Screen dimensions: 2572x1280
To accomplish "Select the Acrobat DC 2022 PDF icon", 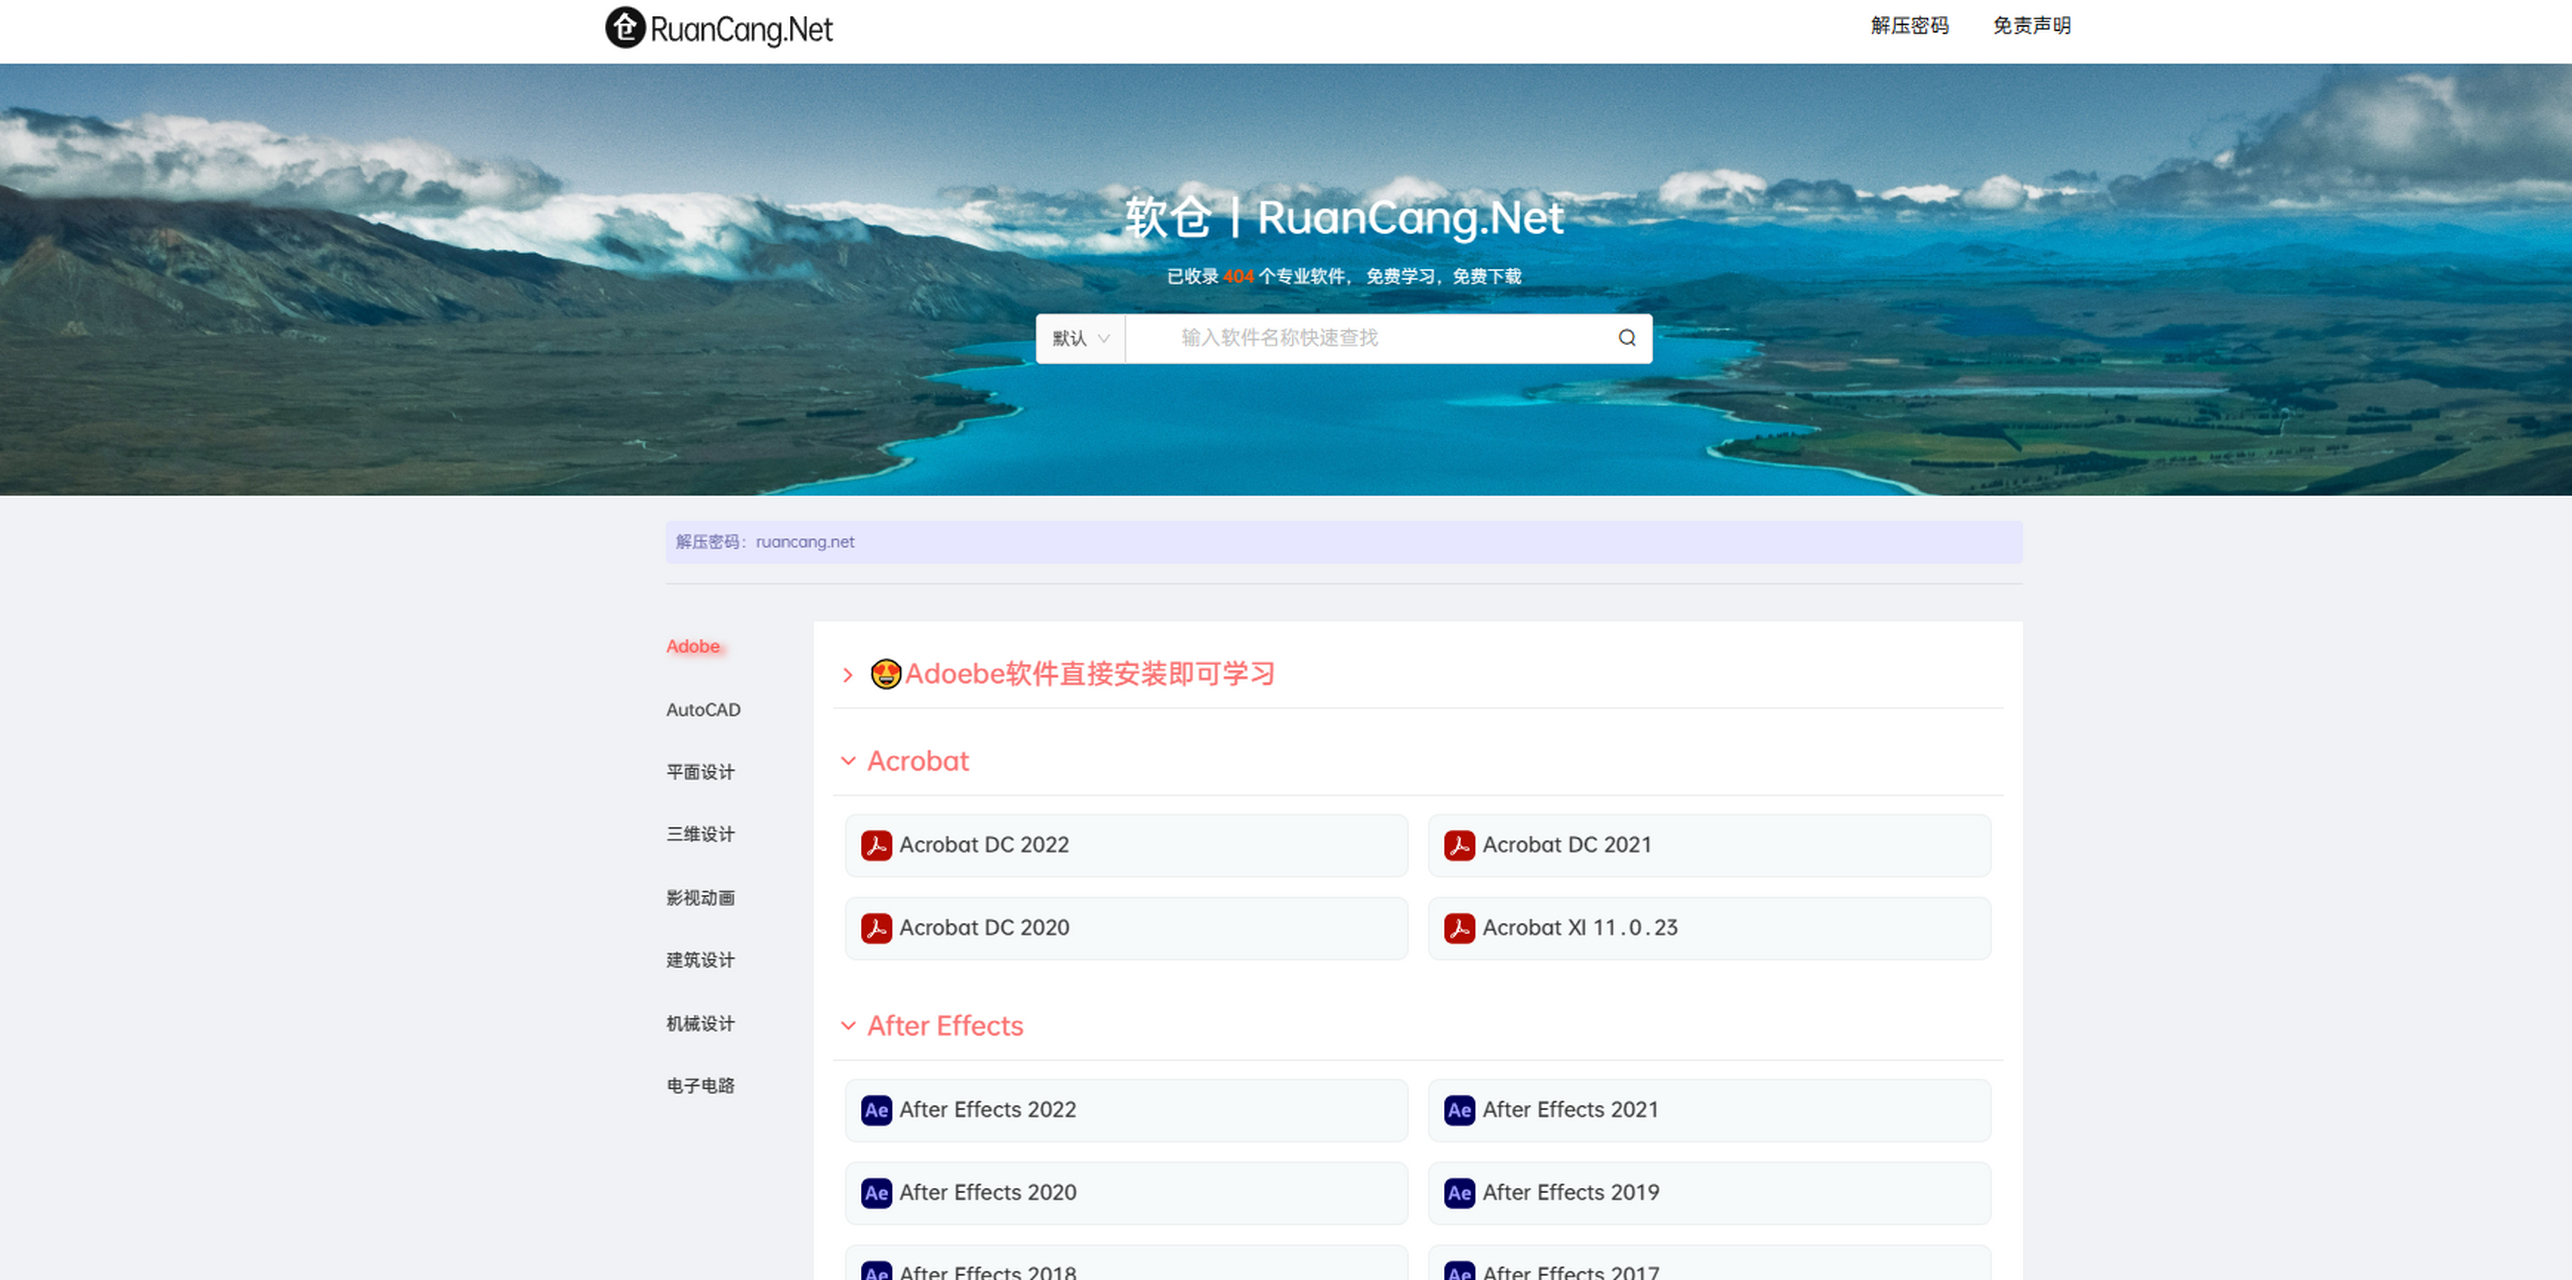I will 876,845.
